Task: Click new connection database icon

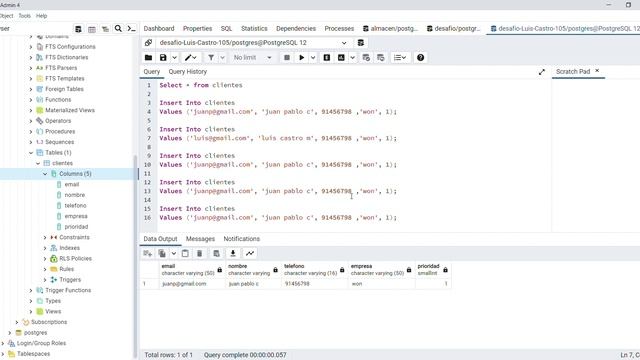Action: coord(361,42)
